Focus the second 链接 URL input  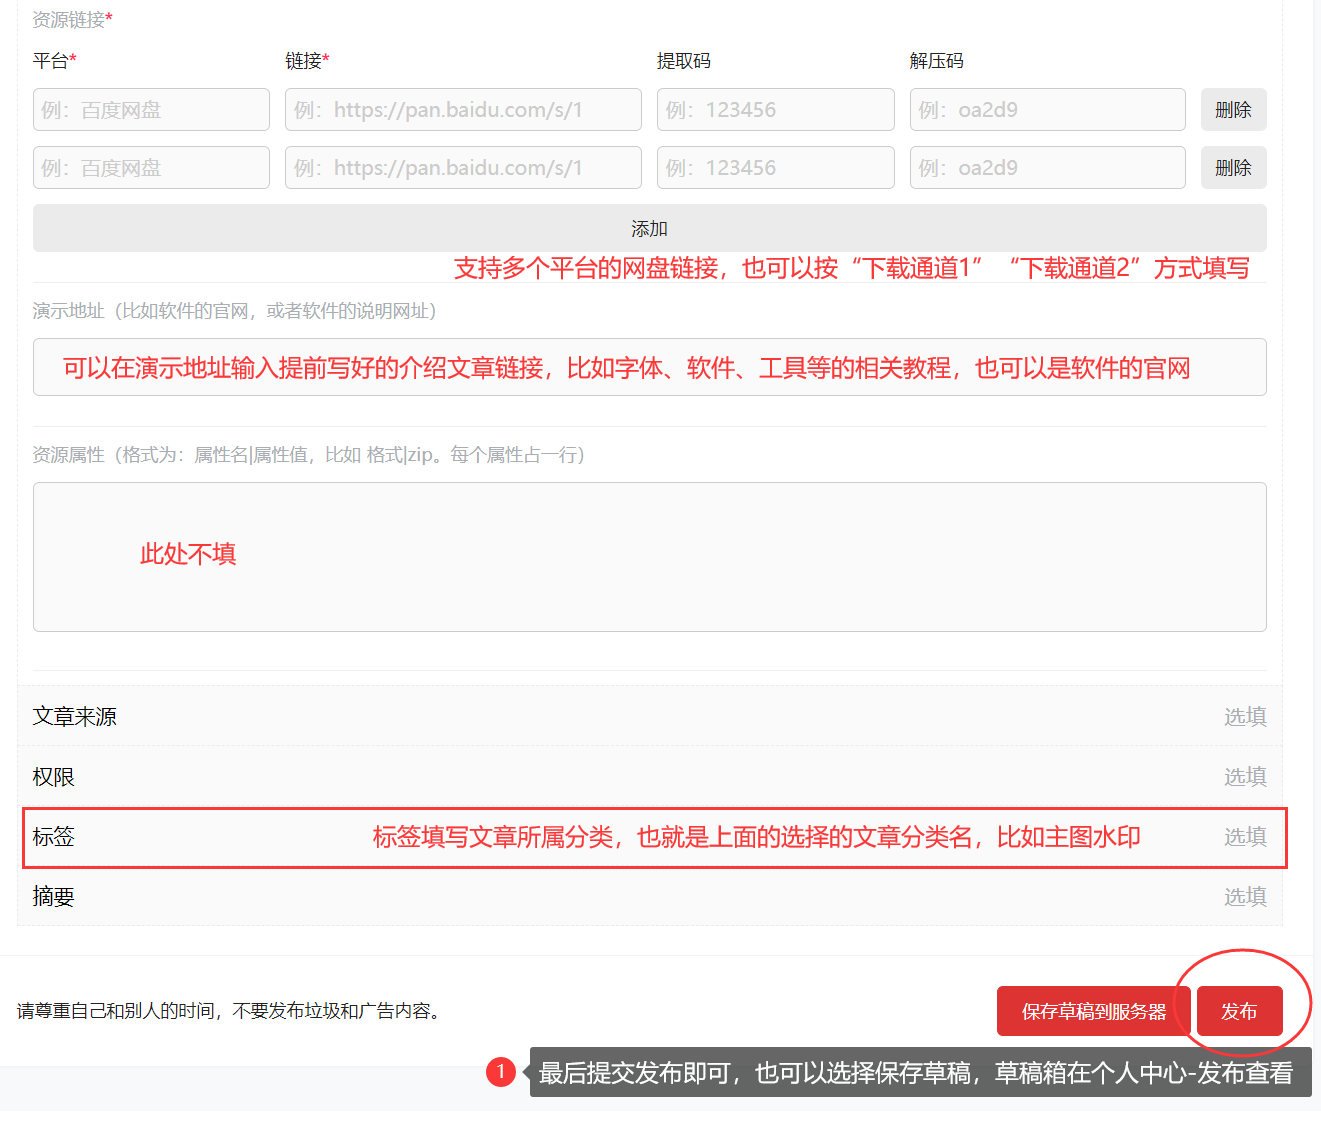(463, 167)
